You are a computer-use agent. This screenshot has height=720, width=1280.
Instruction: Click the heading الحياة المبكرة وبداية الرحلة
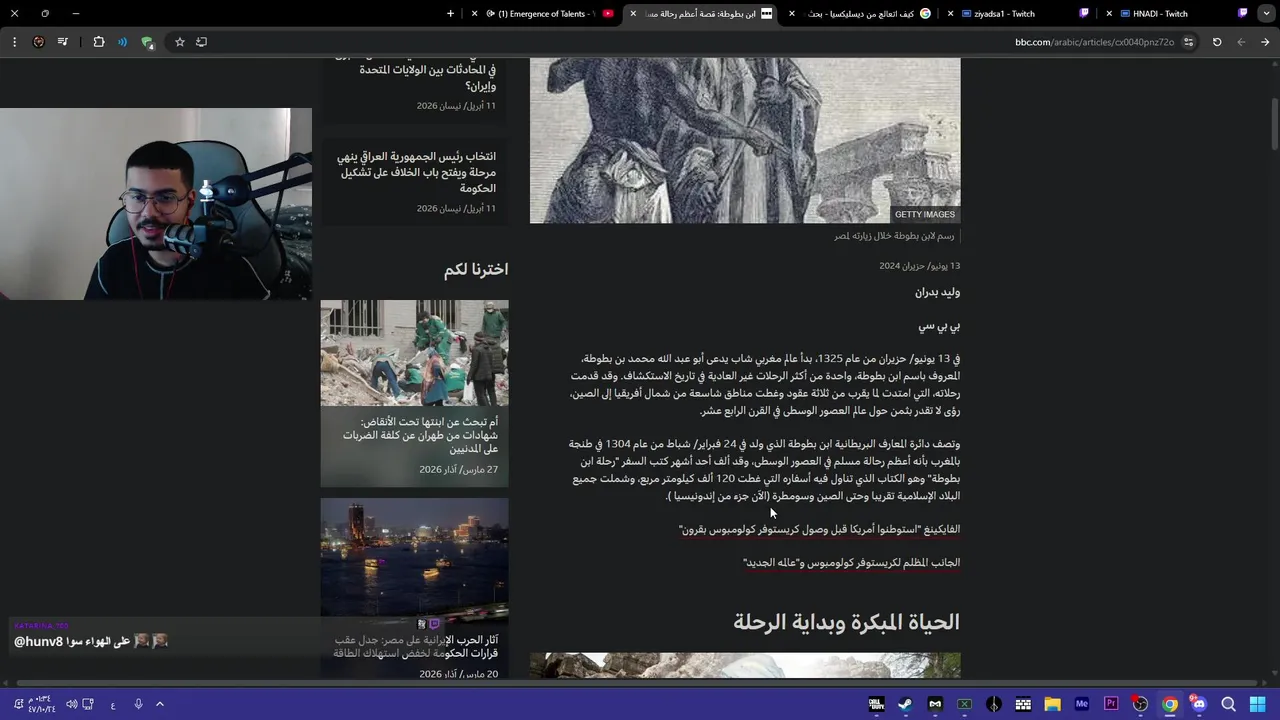[846, 622]
